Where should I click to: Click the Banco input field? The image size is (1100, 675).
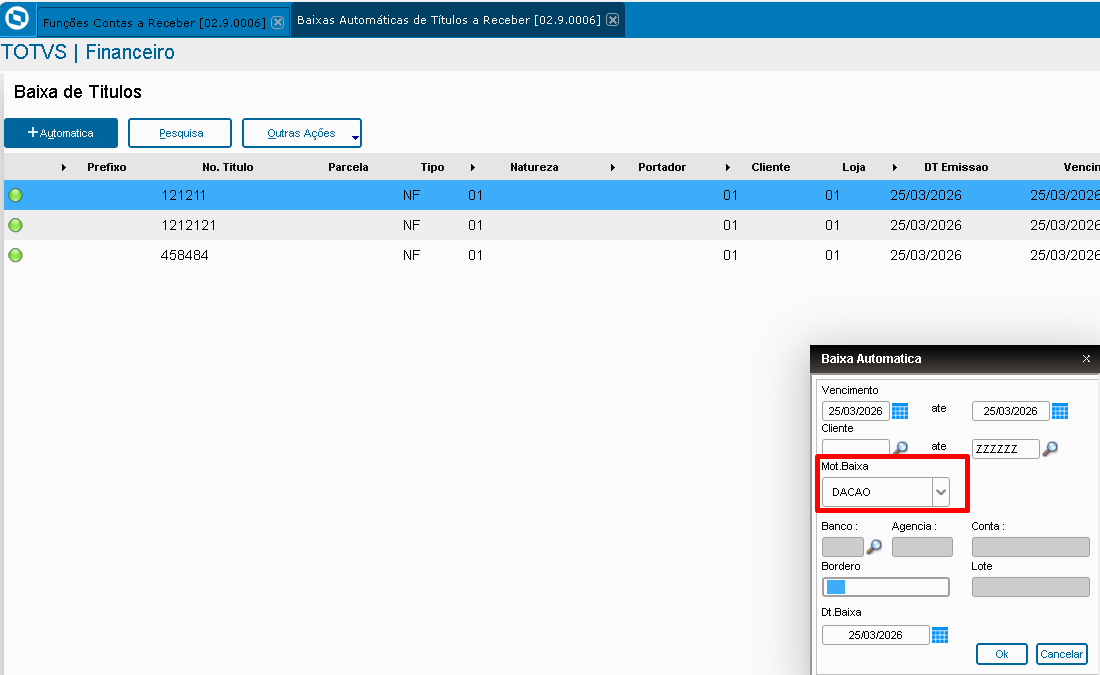coord(843,547)
